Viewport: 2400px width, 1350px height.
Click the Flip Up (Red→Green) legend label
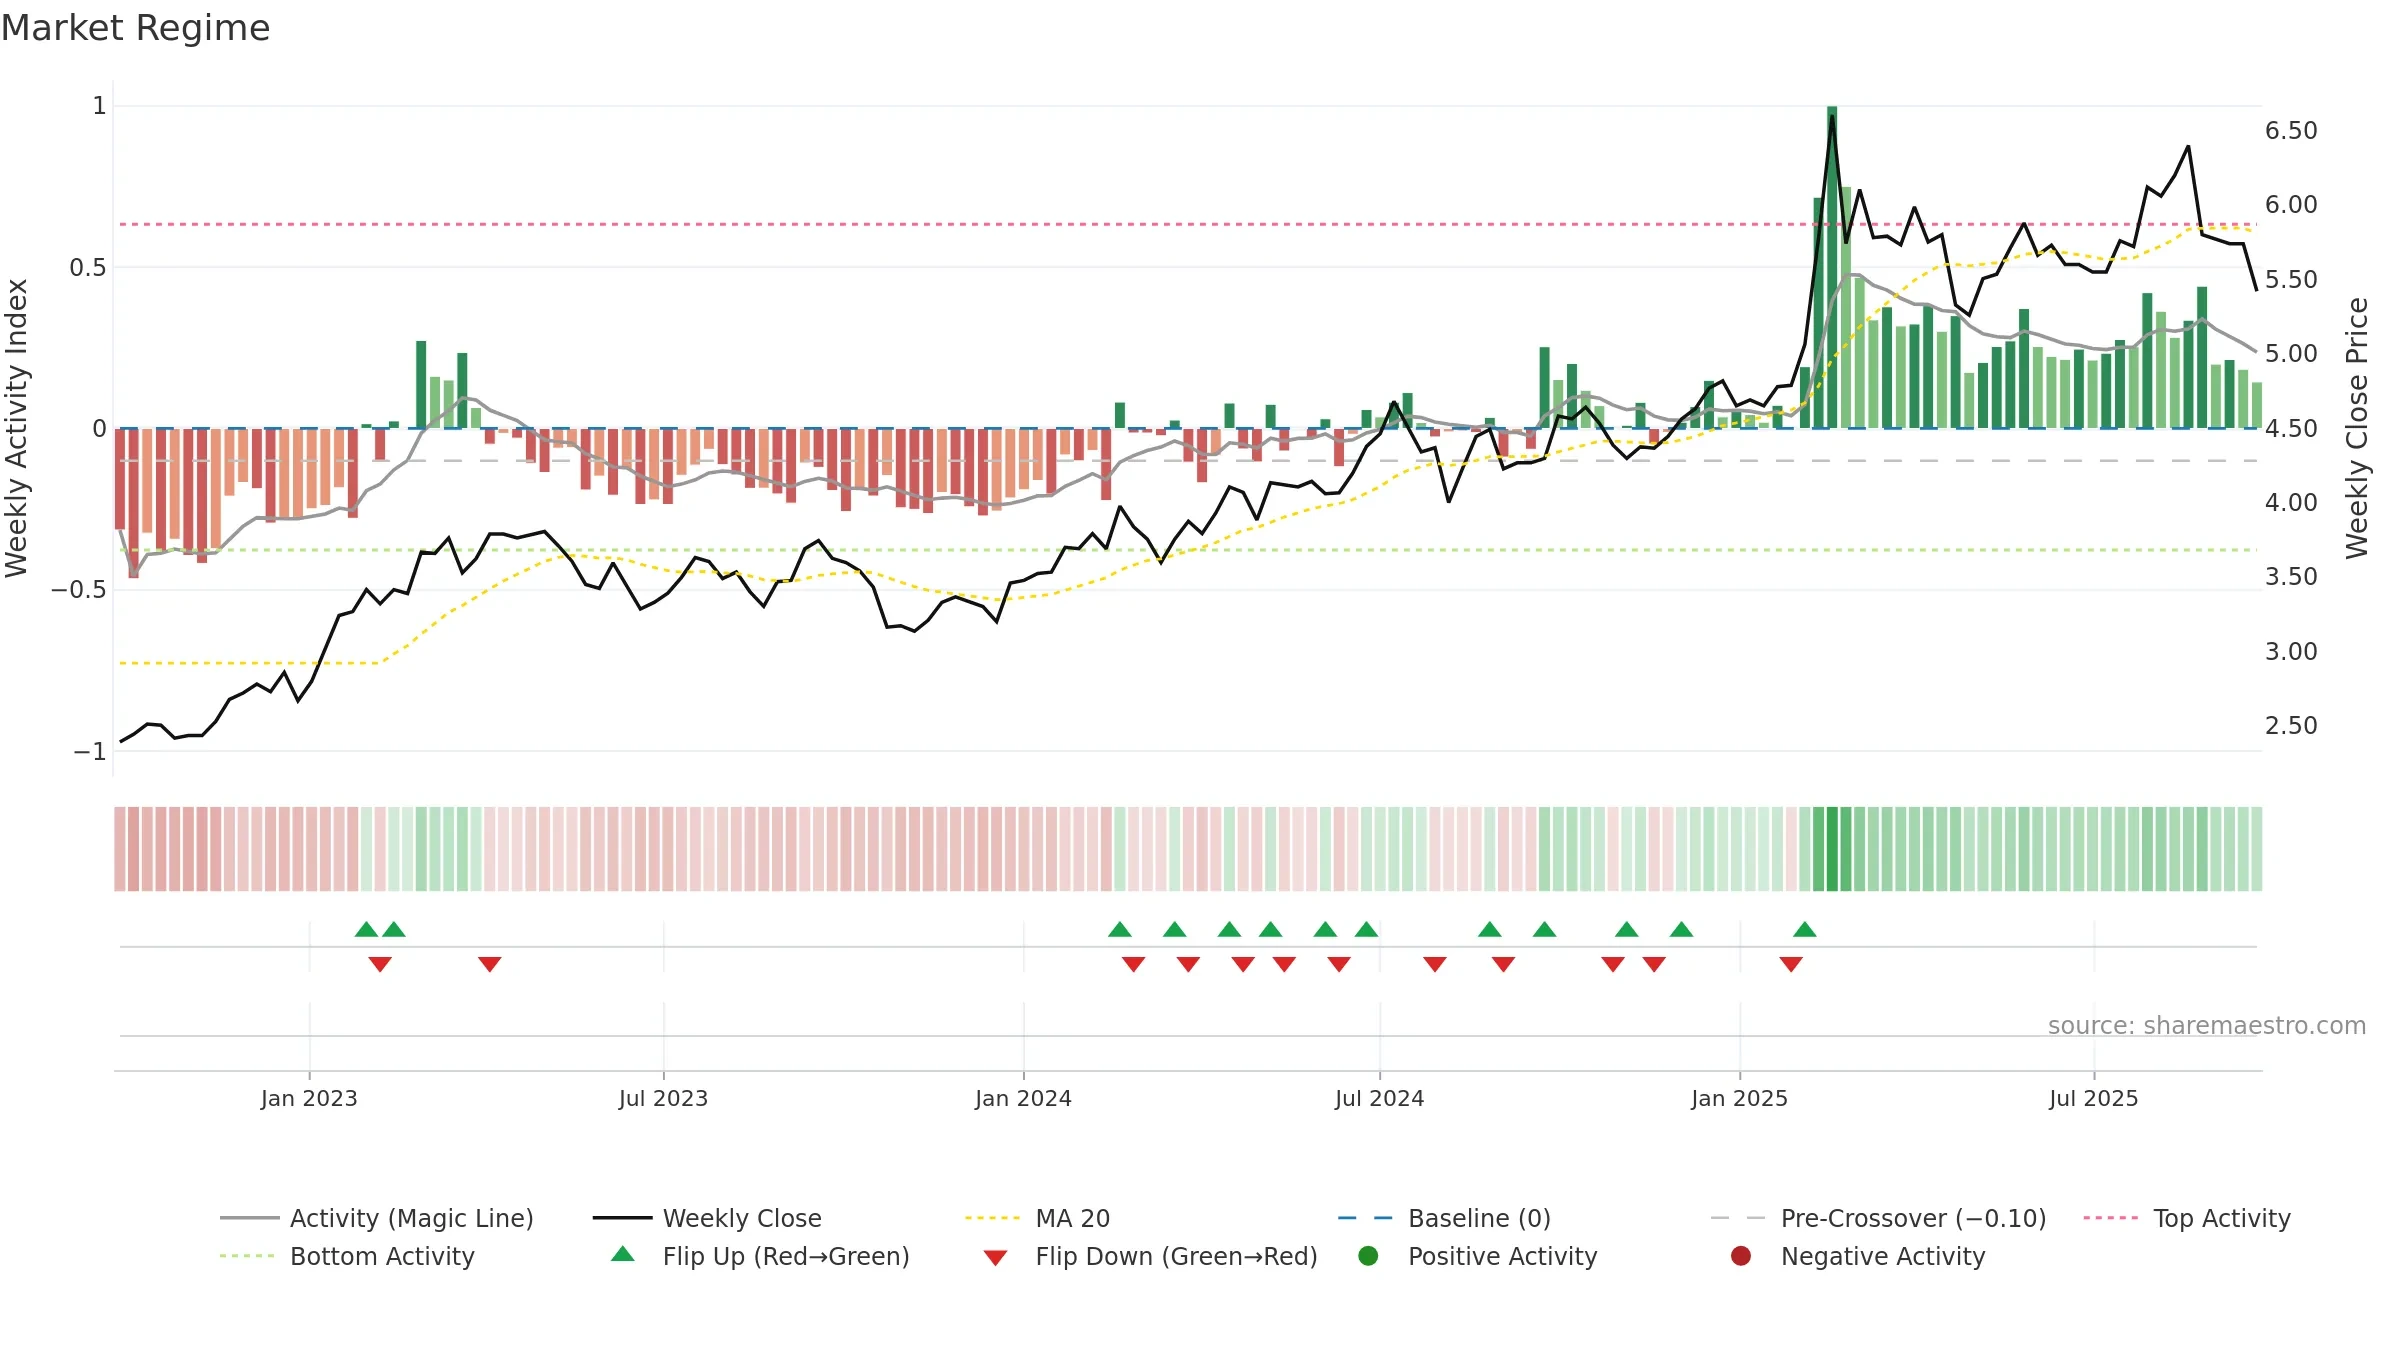click(786, 1256)
